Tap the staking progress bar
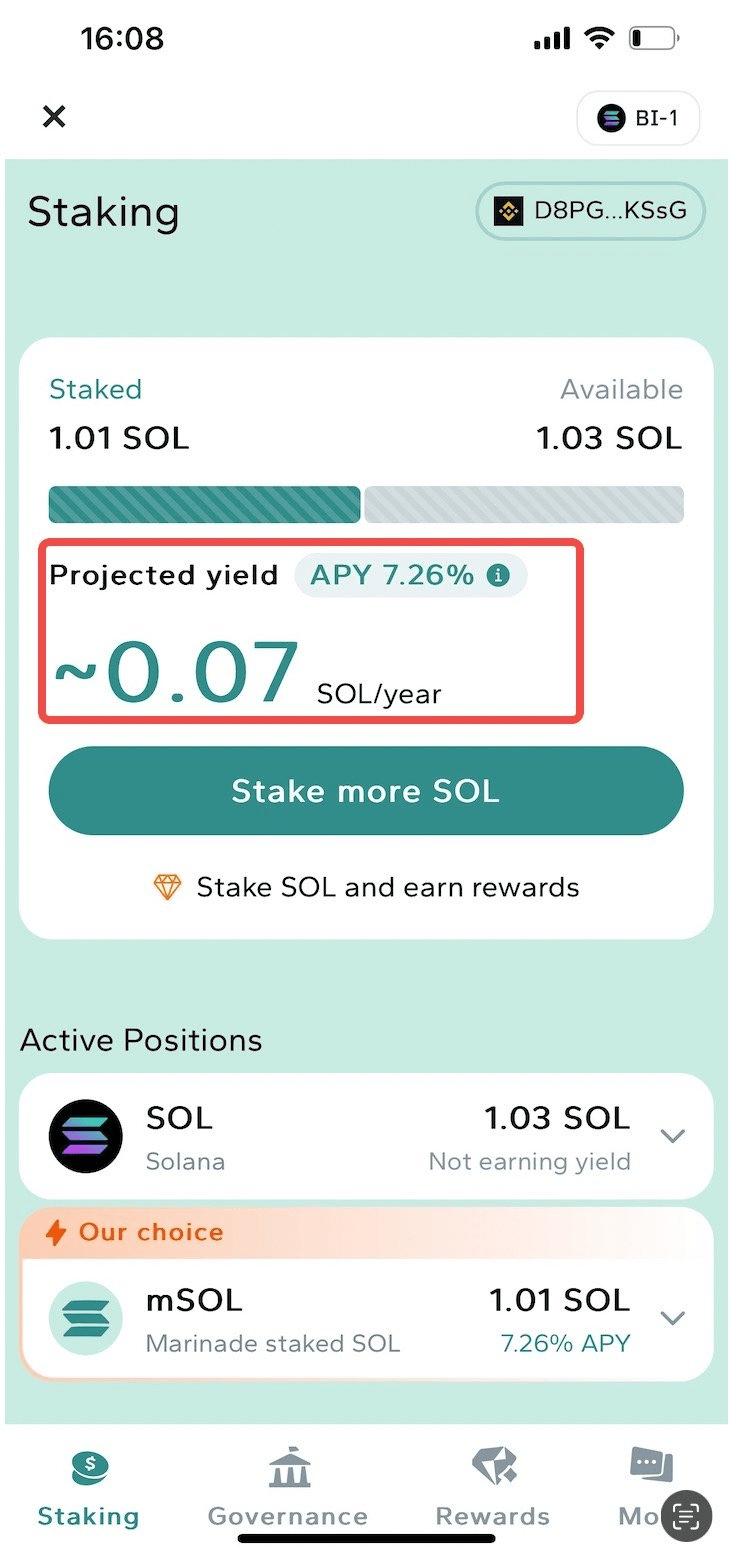Screen dimensions: 732x1548 point(366,504)
